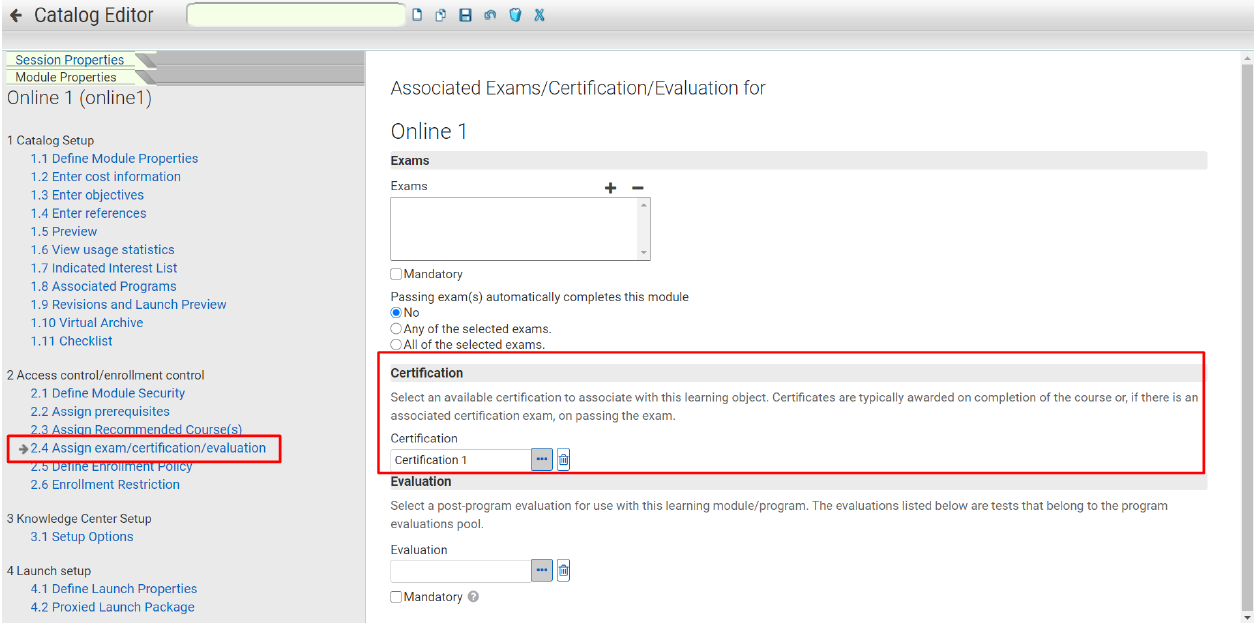Click the scissors cut toolbar icon
This screenshot has width=1260, height=629.
coord(539,15)
